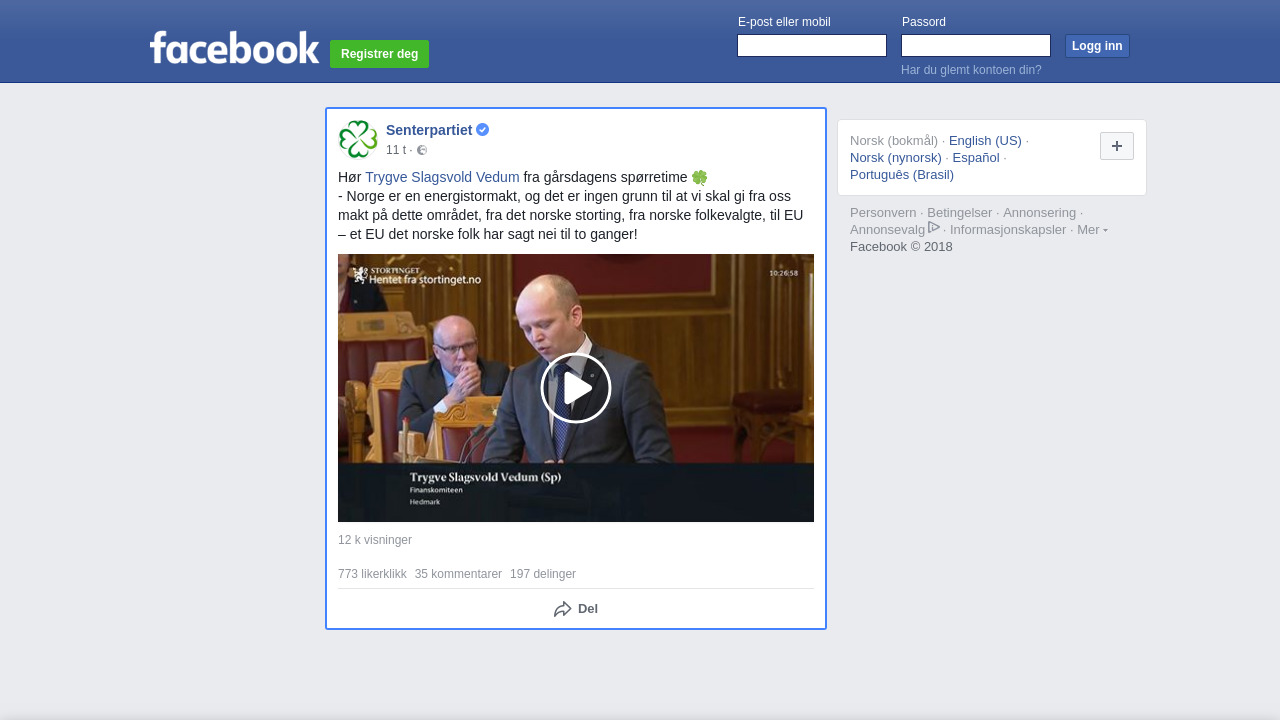Image resolution: width=1280 pixels, height=720 pixels.
Task: Click Norsk (bokmål) current language text
Action: (894, 140)
